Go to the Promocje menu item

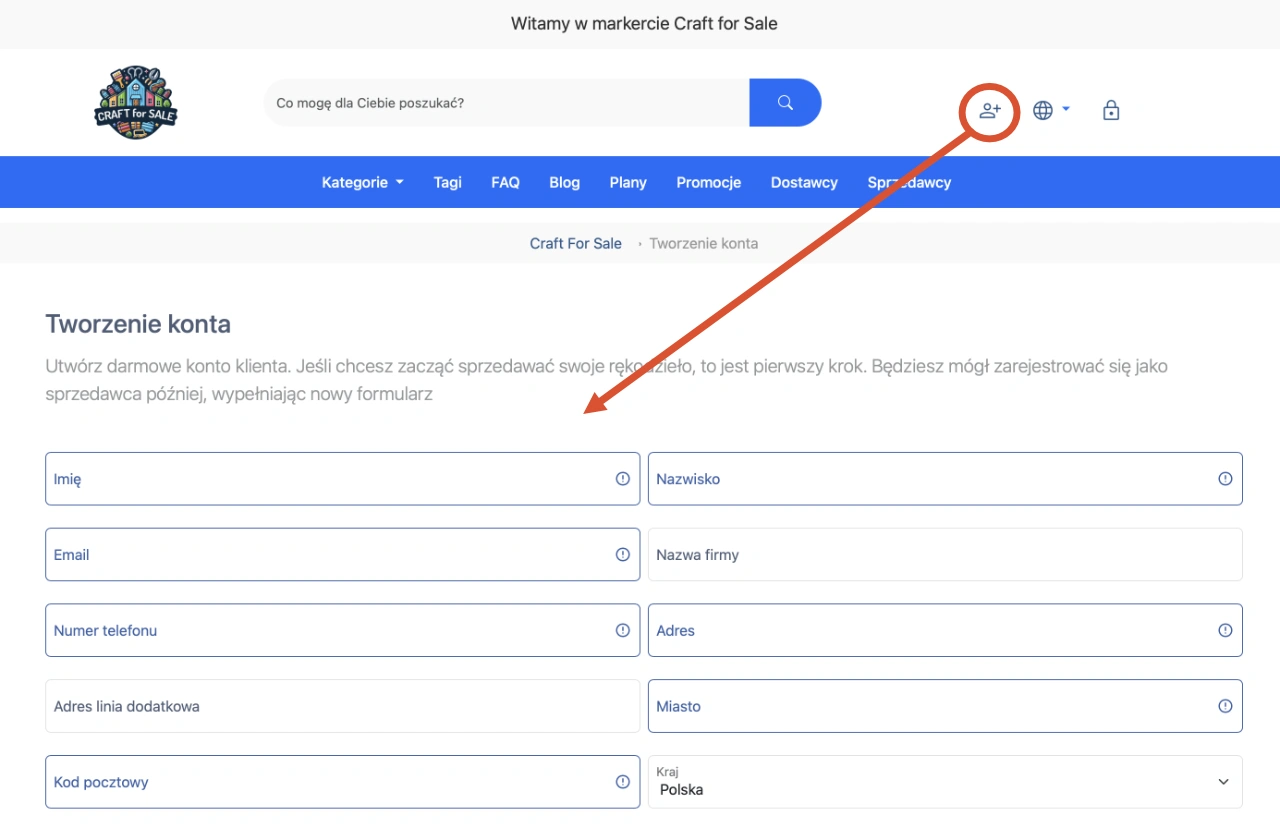(x=708, y=182)
